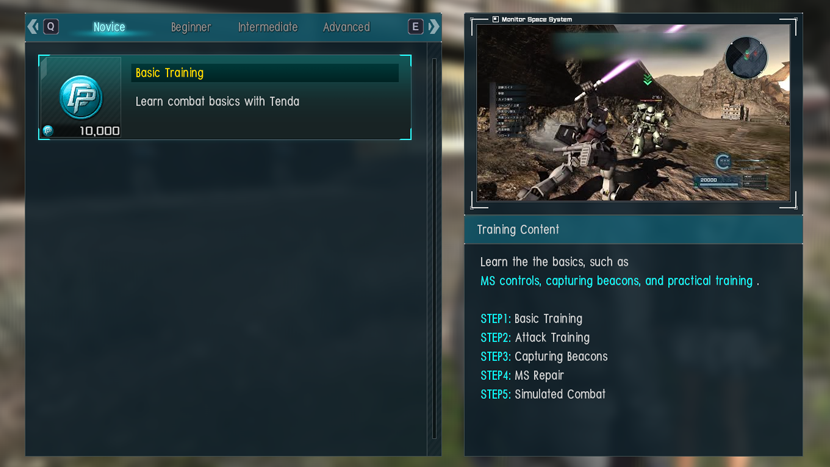Select the Novice tab
The width and height of the screenshot is (830, 467).
pyautogui.click(x=109, y=27)
